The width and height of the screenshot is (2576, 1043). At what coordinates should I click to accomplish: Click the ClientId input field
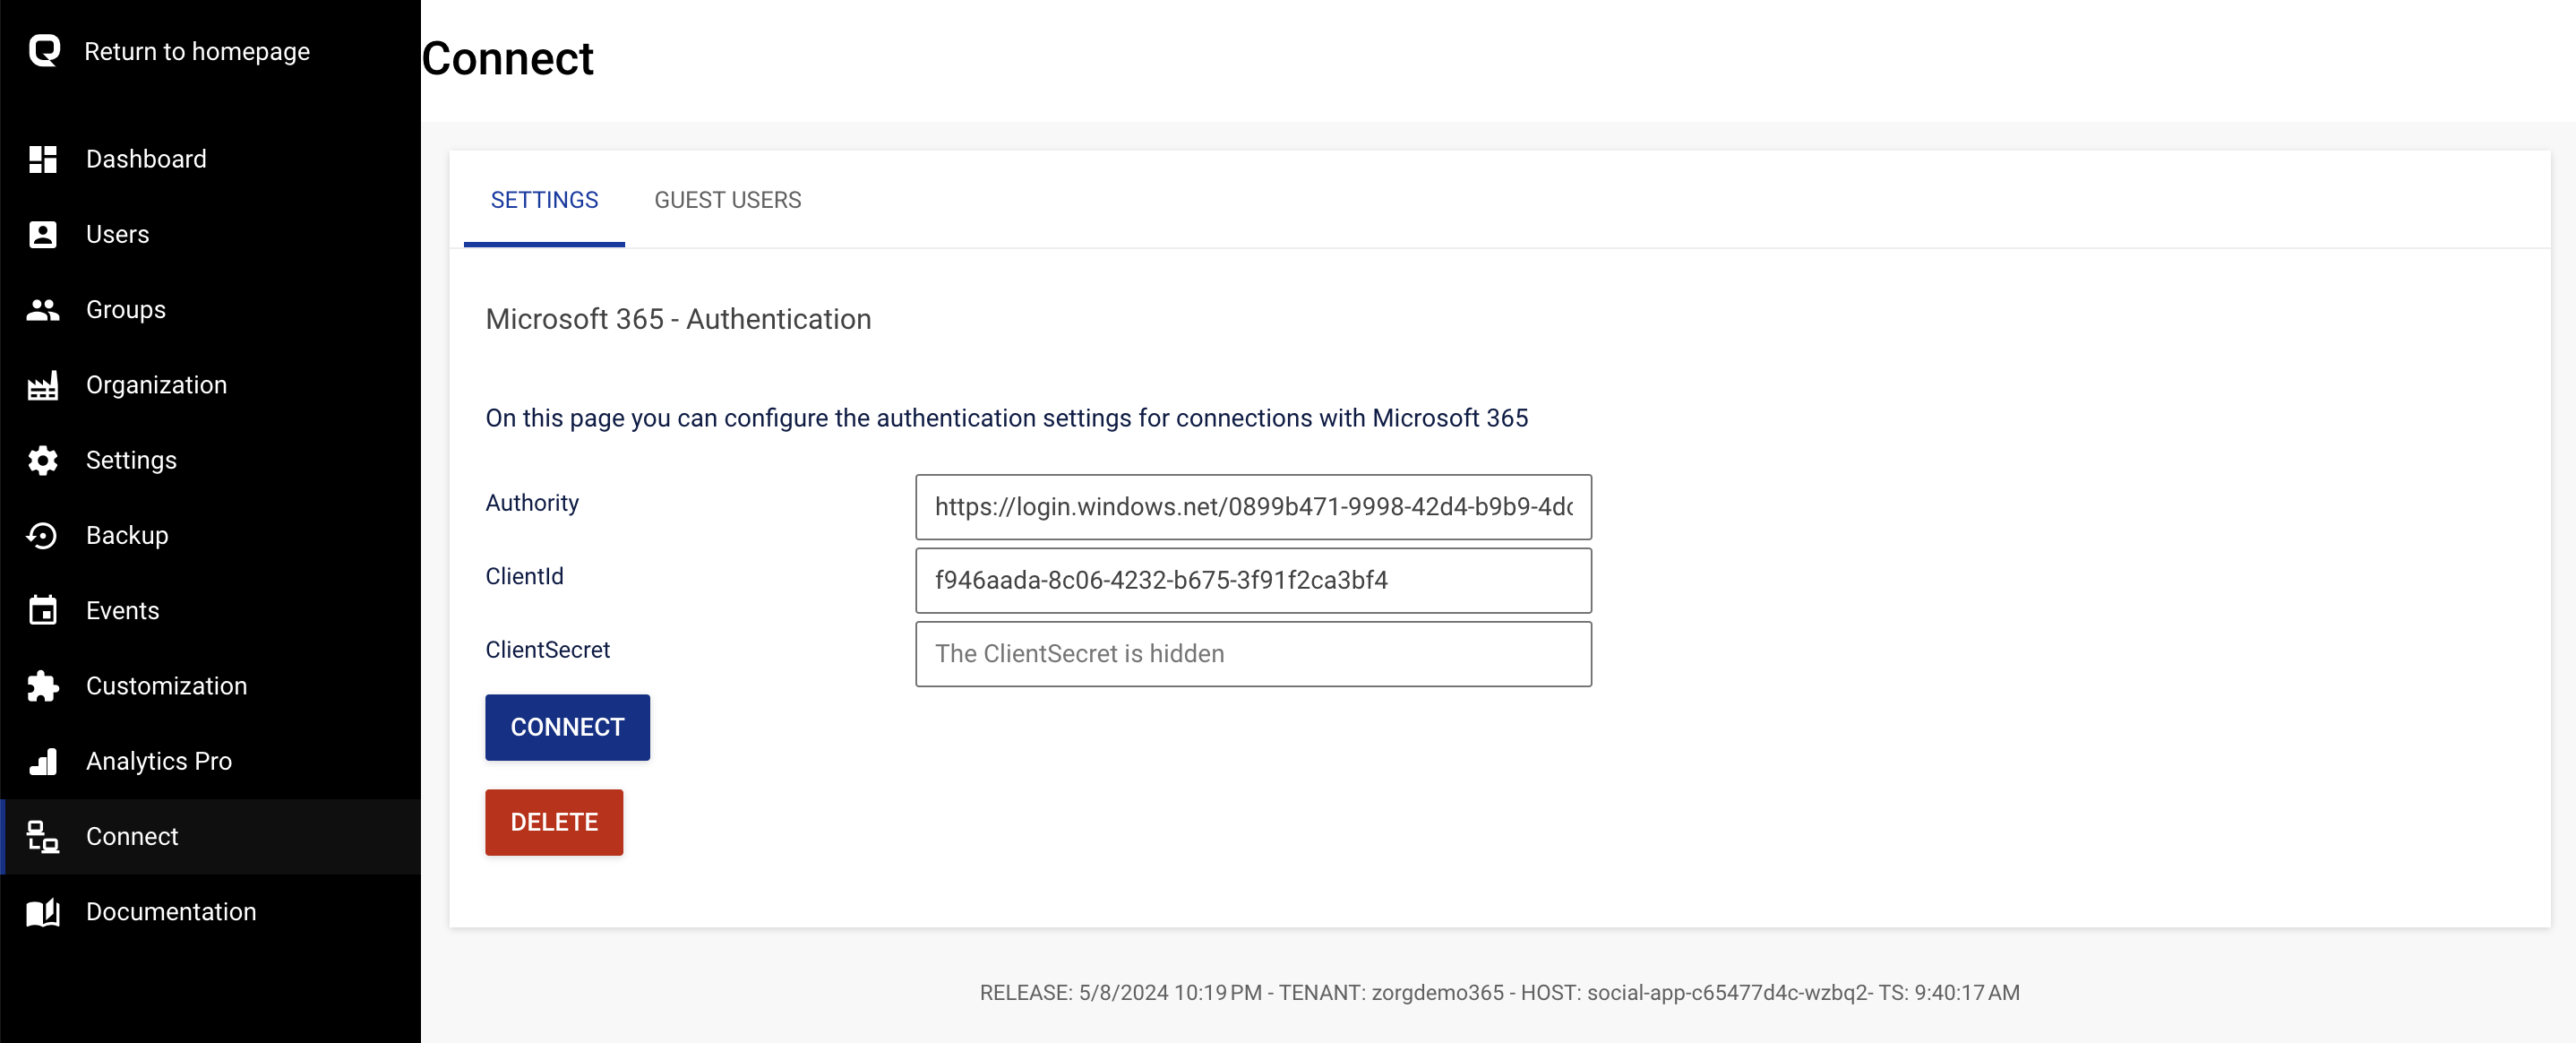tap(1253, 580)
